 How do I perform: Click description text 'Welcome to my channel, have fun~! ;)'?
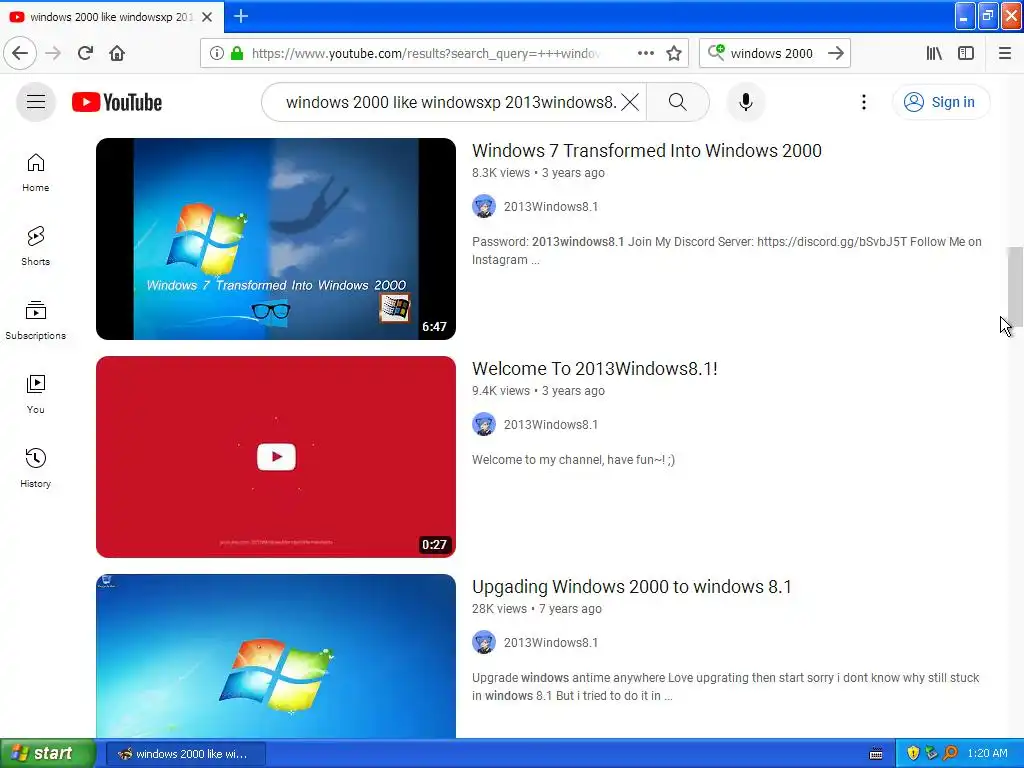pyautogui.click(x=573, y=460)
